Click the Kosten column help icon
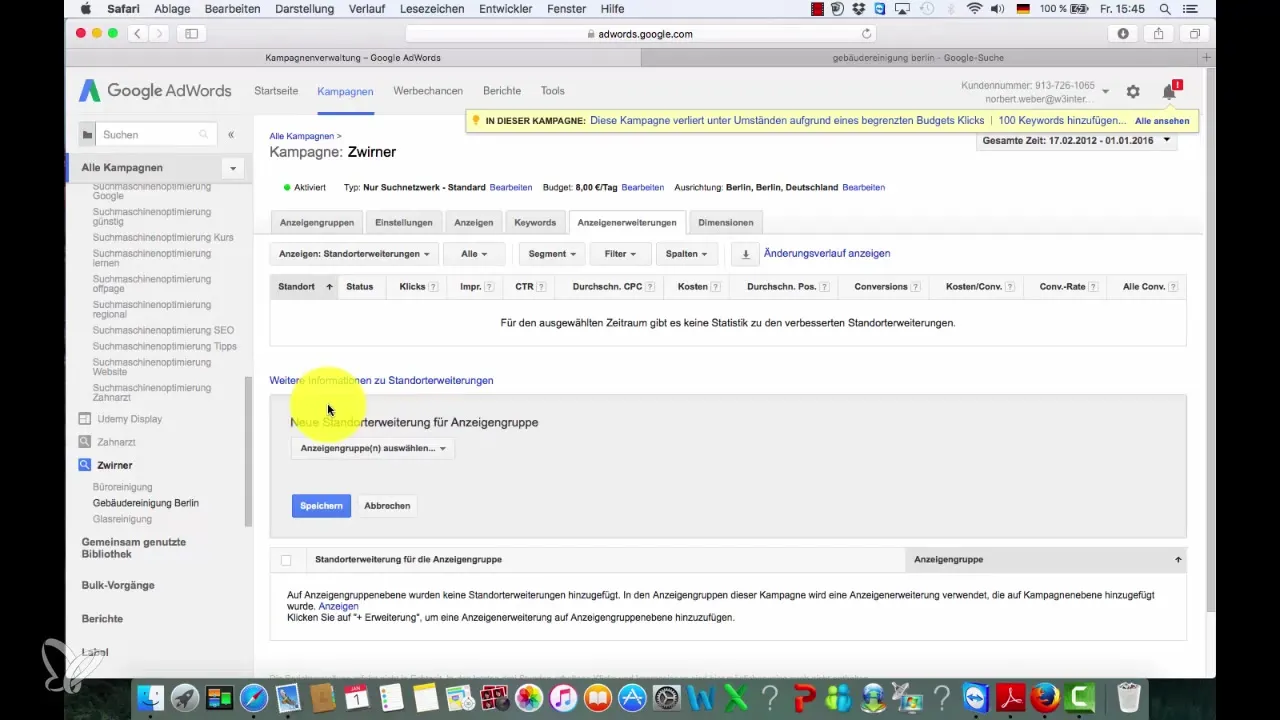Image resolution: width=1280 pixels, height=720 pixels. click(716, 287)
